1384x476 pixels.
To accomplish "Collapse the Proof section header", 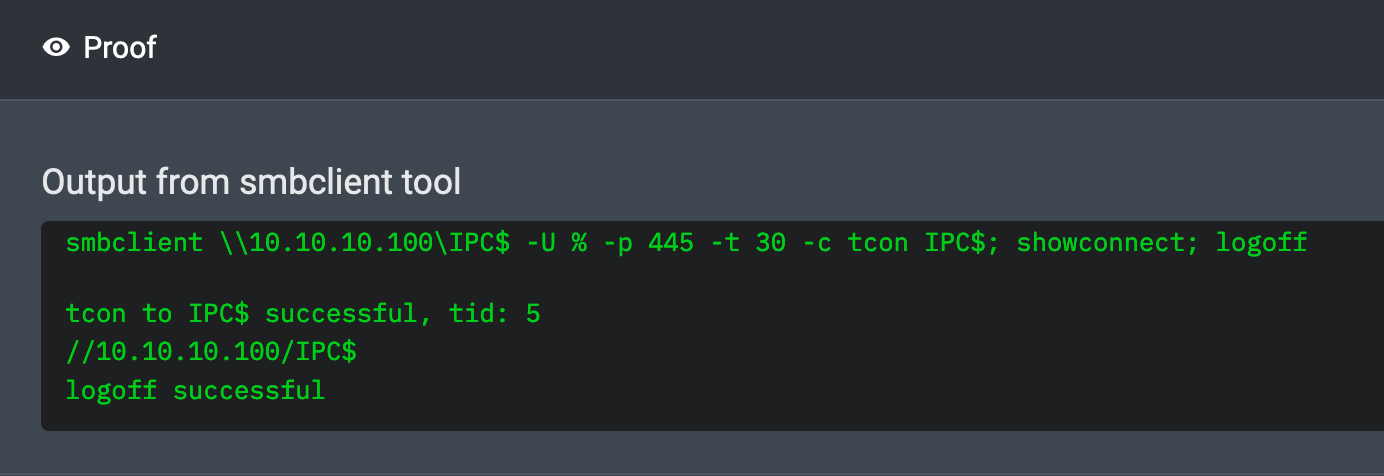I will 692,49.
